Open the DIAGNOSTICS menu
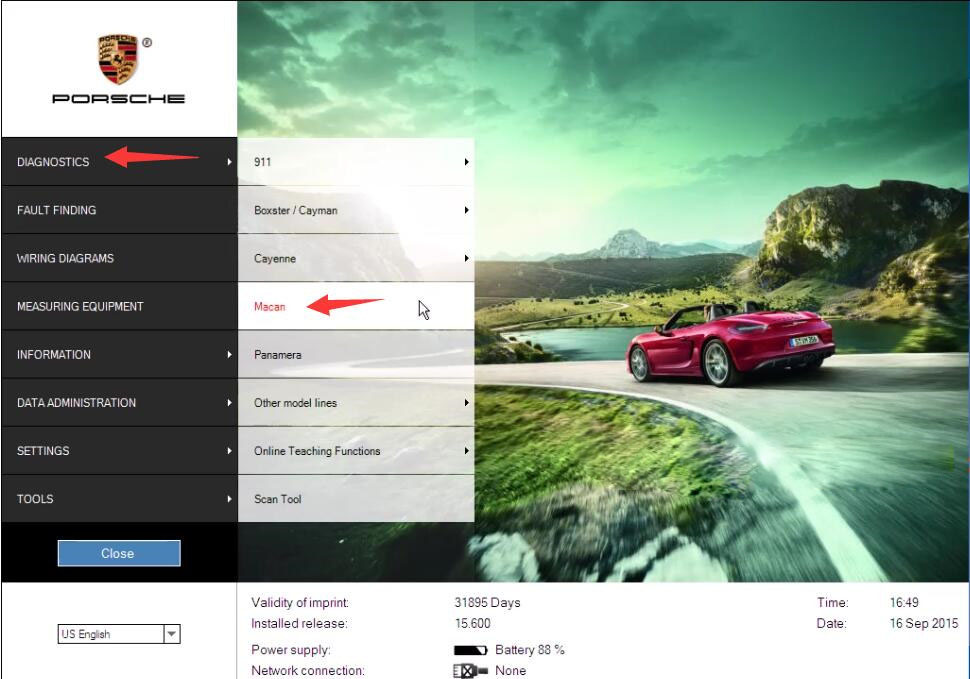 119,161
